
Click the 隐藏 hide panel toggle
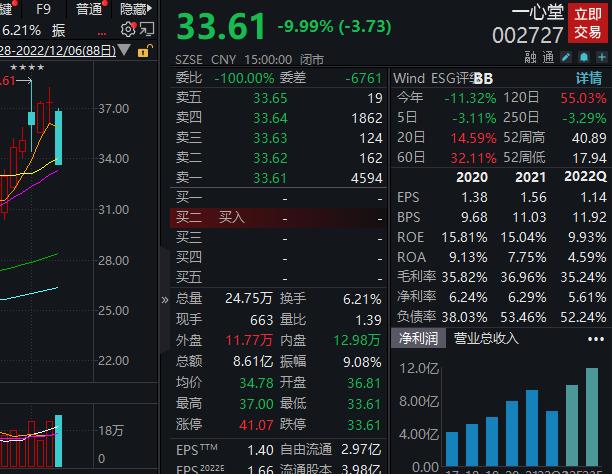[135, 9]
